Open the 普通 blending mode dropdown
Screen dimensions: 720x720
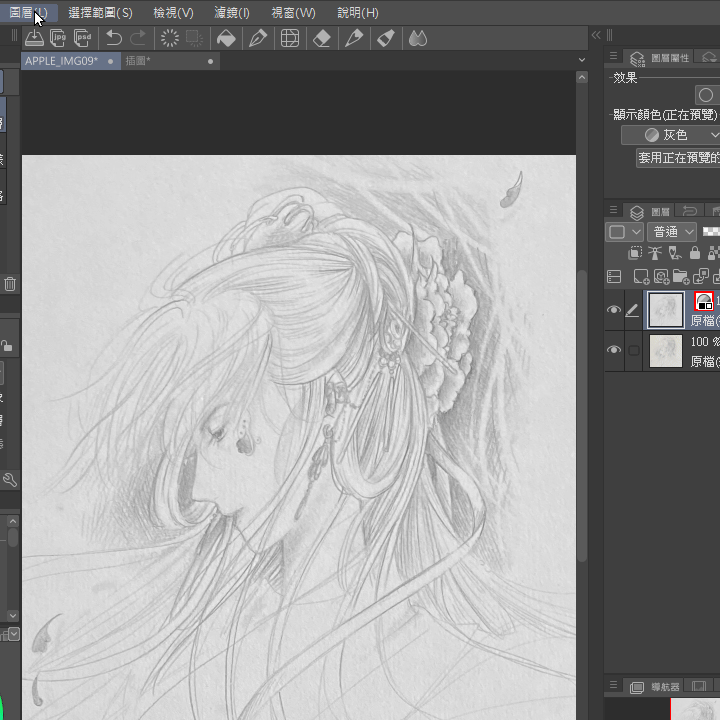(672, 232)
